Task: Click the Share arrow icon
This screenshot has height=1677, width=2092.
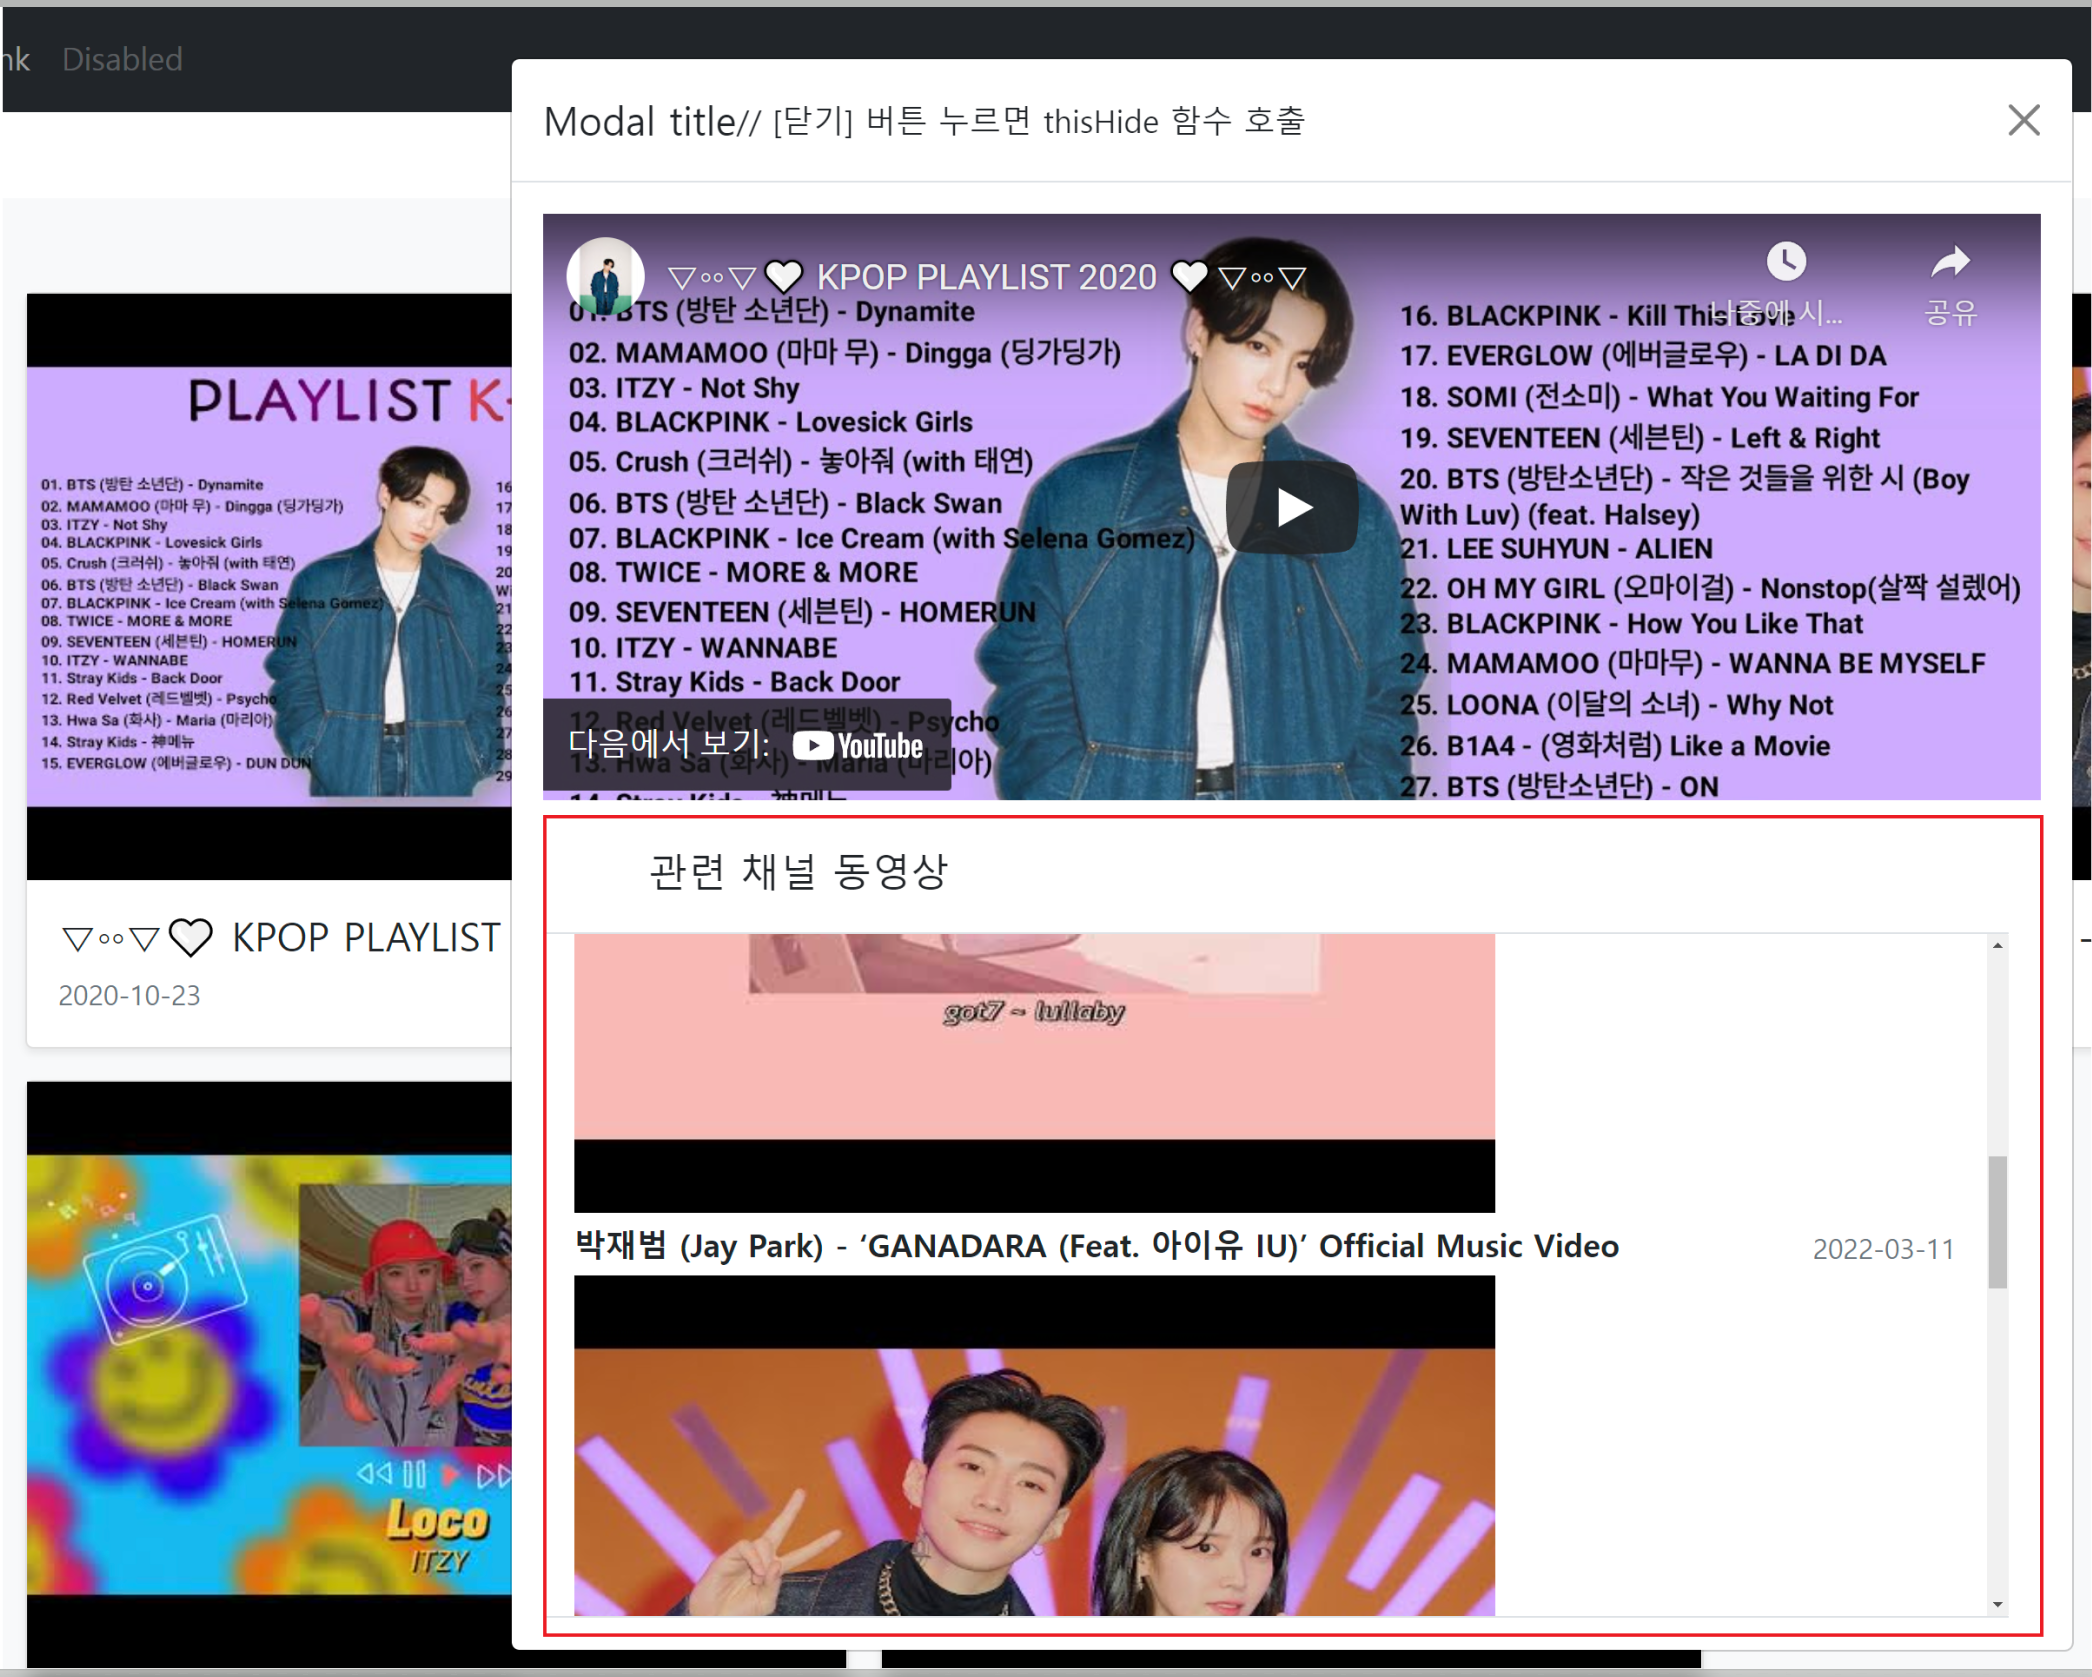Action: click(1950, 262)
